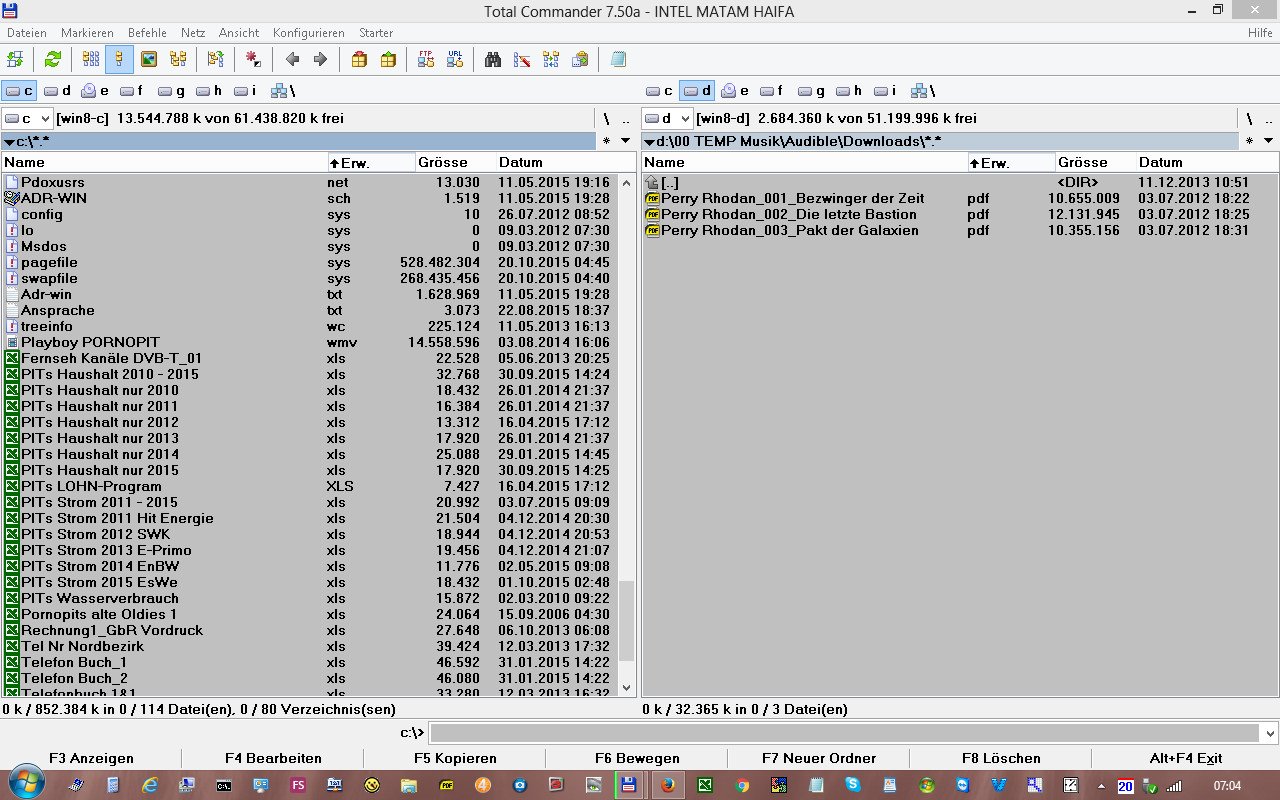Click the first toolbar icon with green arrows
The image size is (1280, 800).
click(15, 59)
